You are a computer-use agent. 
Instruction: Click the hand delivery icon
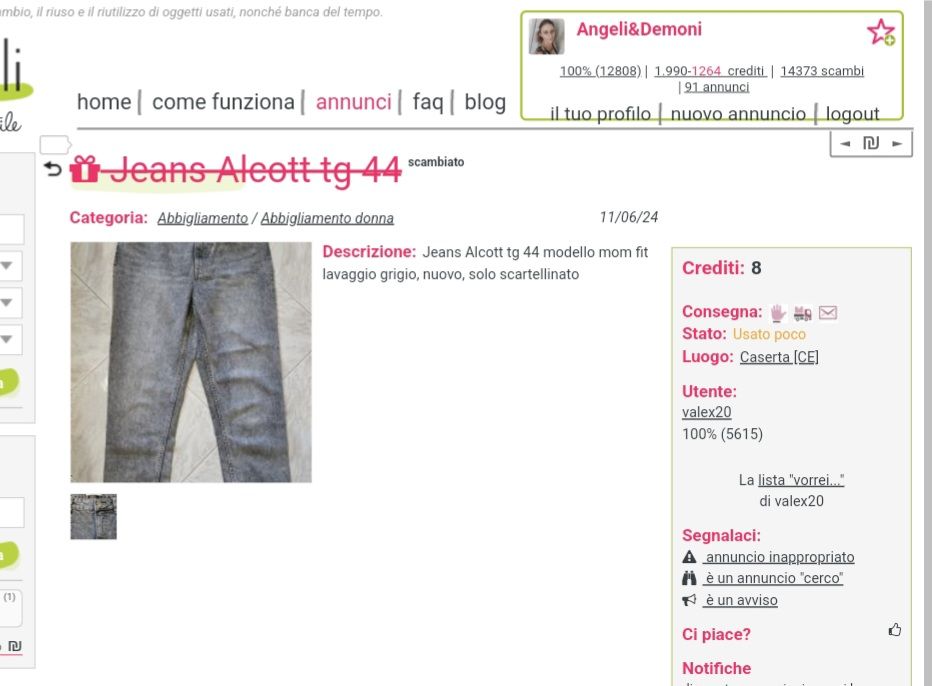(x=777, y=313)
